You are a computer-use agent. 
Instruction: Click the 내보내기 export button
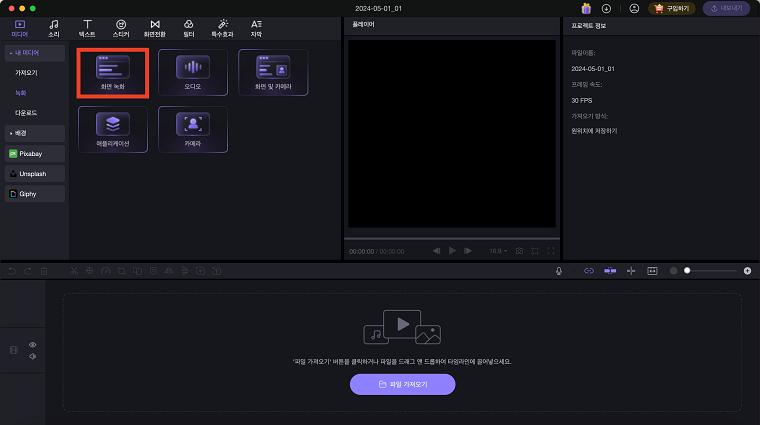[726, 8]
